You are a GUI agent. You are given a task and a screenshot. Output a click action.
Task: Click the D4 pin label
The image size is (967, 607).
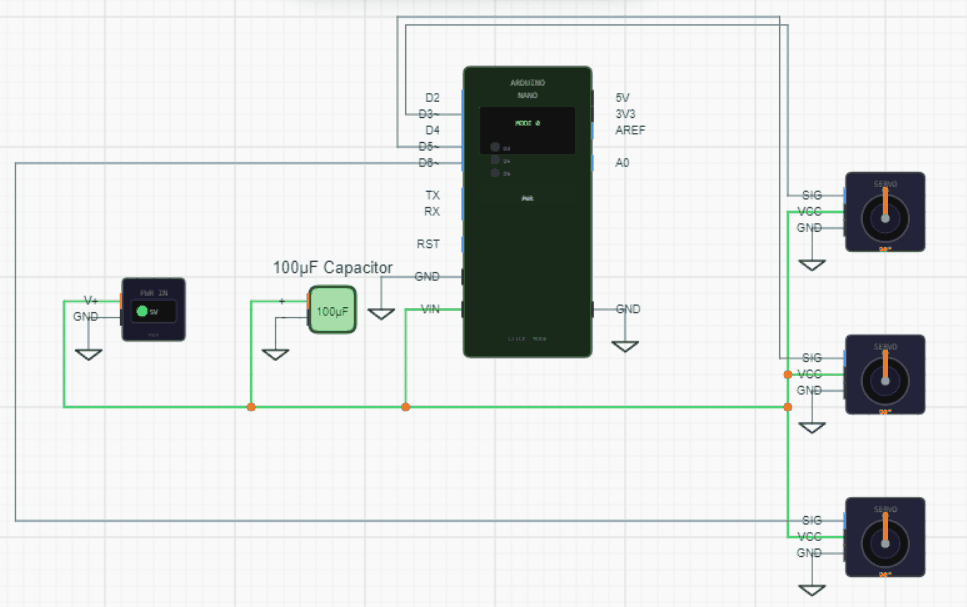point(432,130)
